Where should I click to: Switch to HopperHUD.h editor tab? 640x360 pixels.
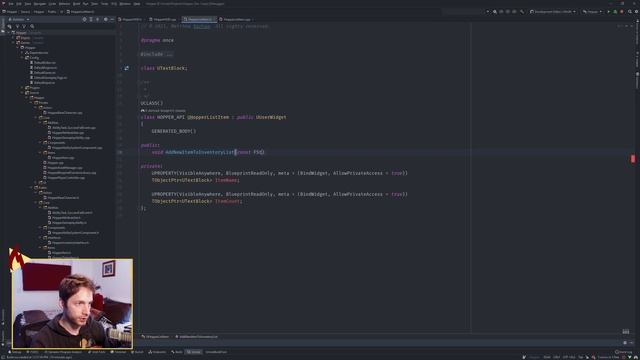131,19
